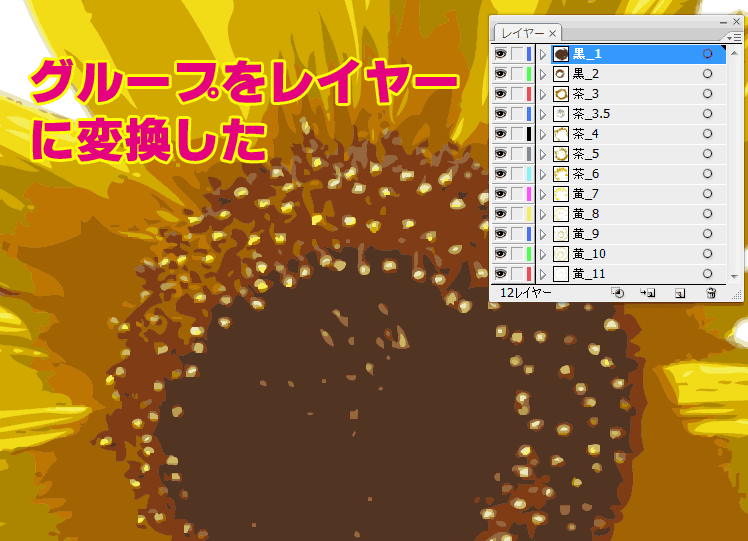The image size is (748, 541).
Task: Expand layer 茶_3.5 disclosure triangle
Action: [x=543, y=114]
